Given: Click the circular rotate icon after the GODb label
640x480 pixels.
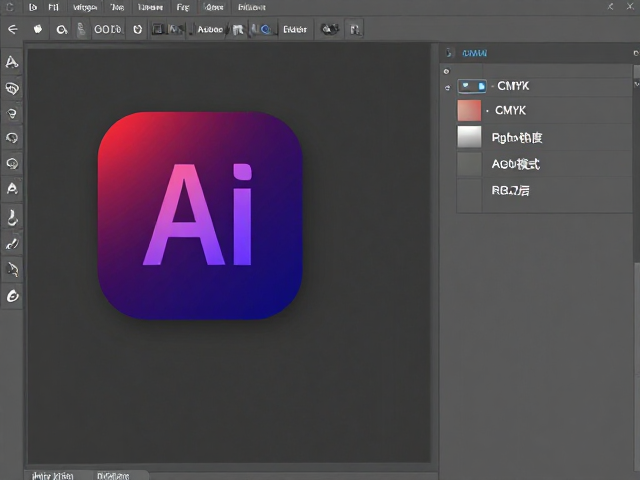Looking at the screenshot, I should click(x=138, y=29).
